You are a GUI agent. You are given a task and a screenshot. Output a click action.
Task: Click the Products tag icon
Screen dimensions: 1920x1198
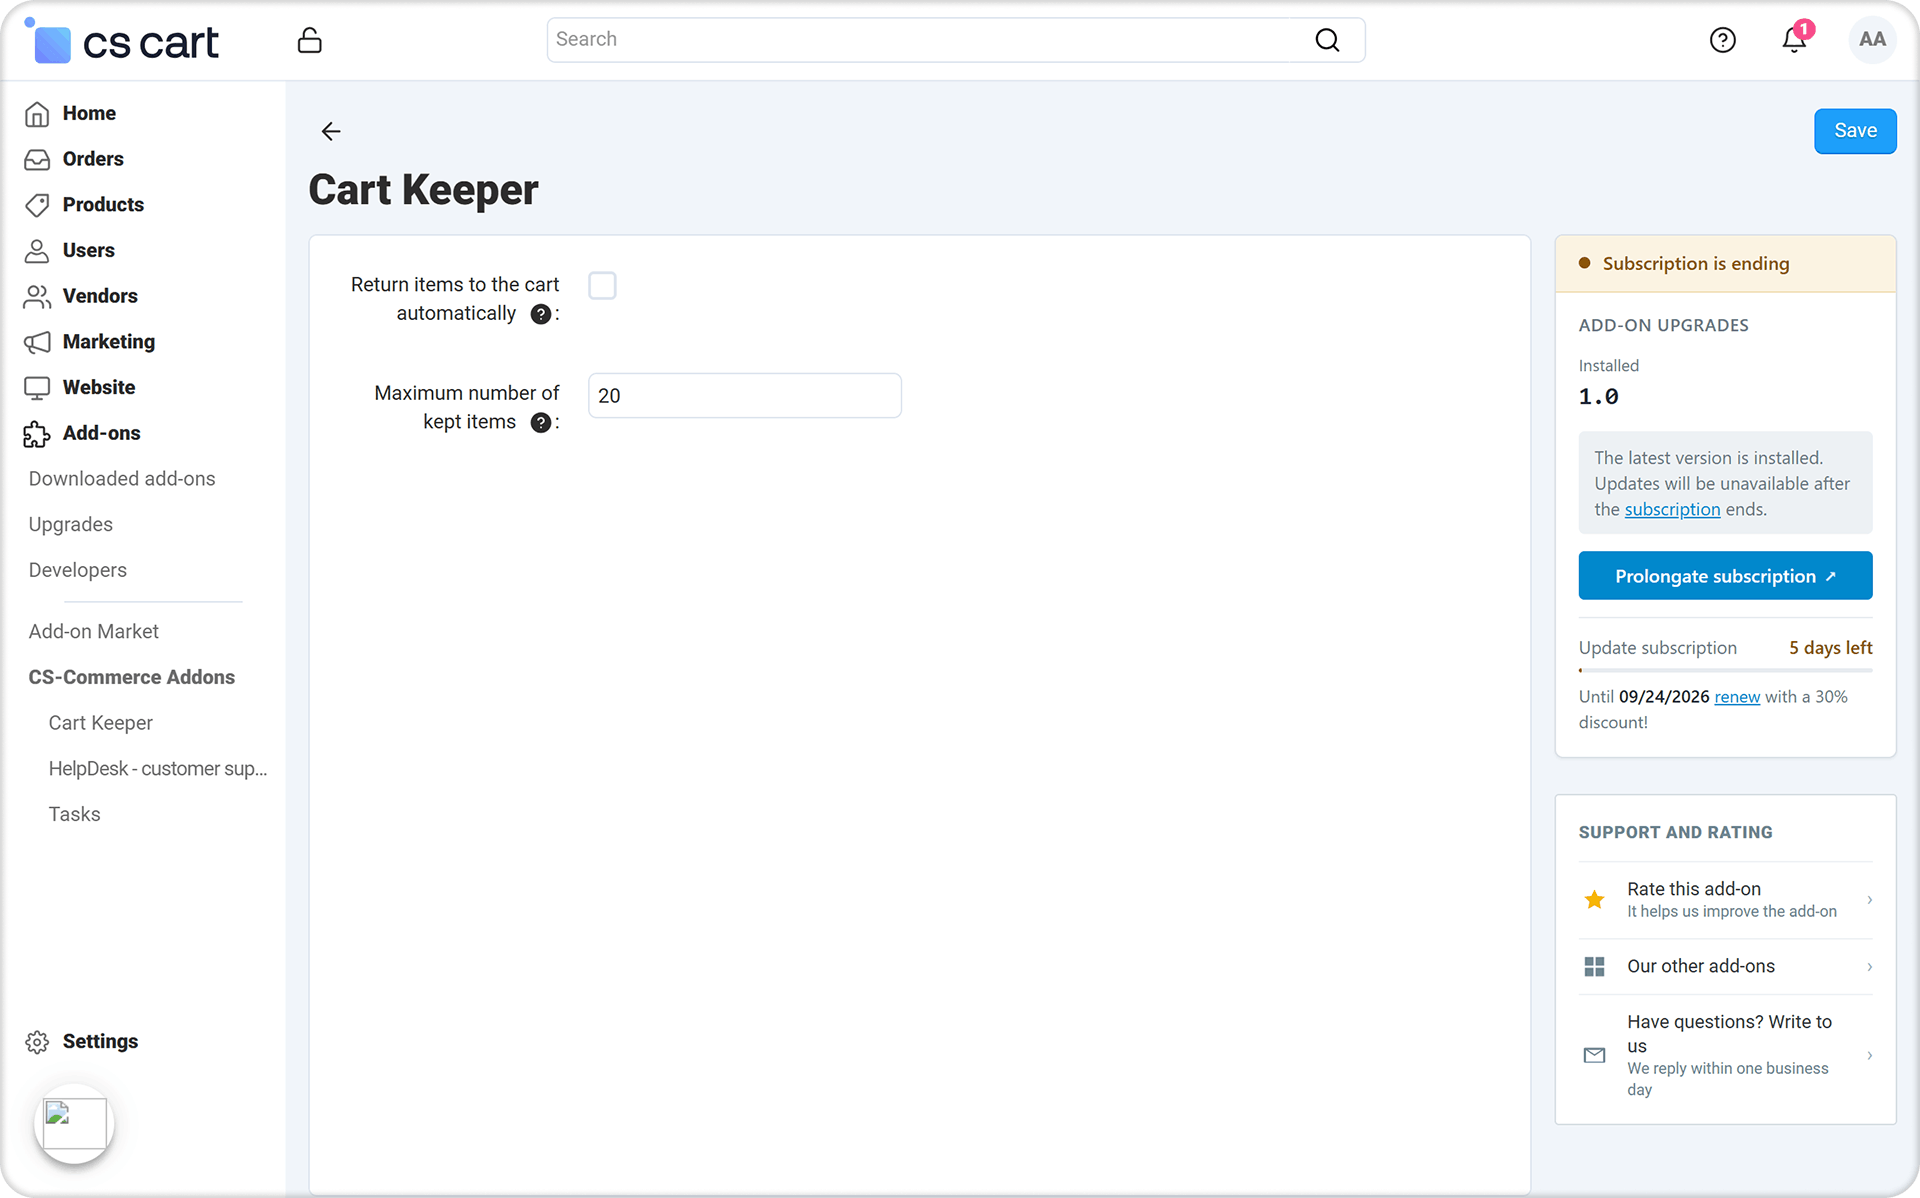tap(37, 205)
